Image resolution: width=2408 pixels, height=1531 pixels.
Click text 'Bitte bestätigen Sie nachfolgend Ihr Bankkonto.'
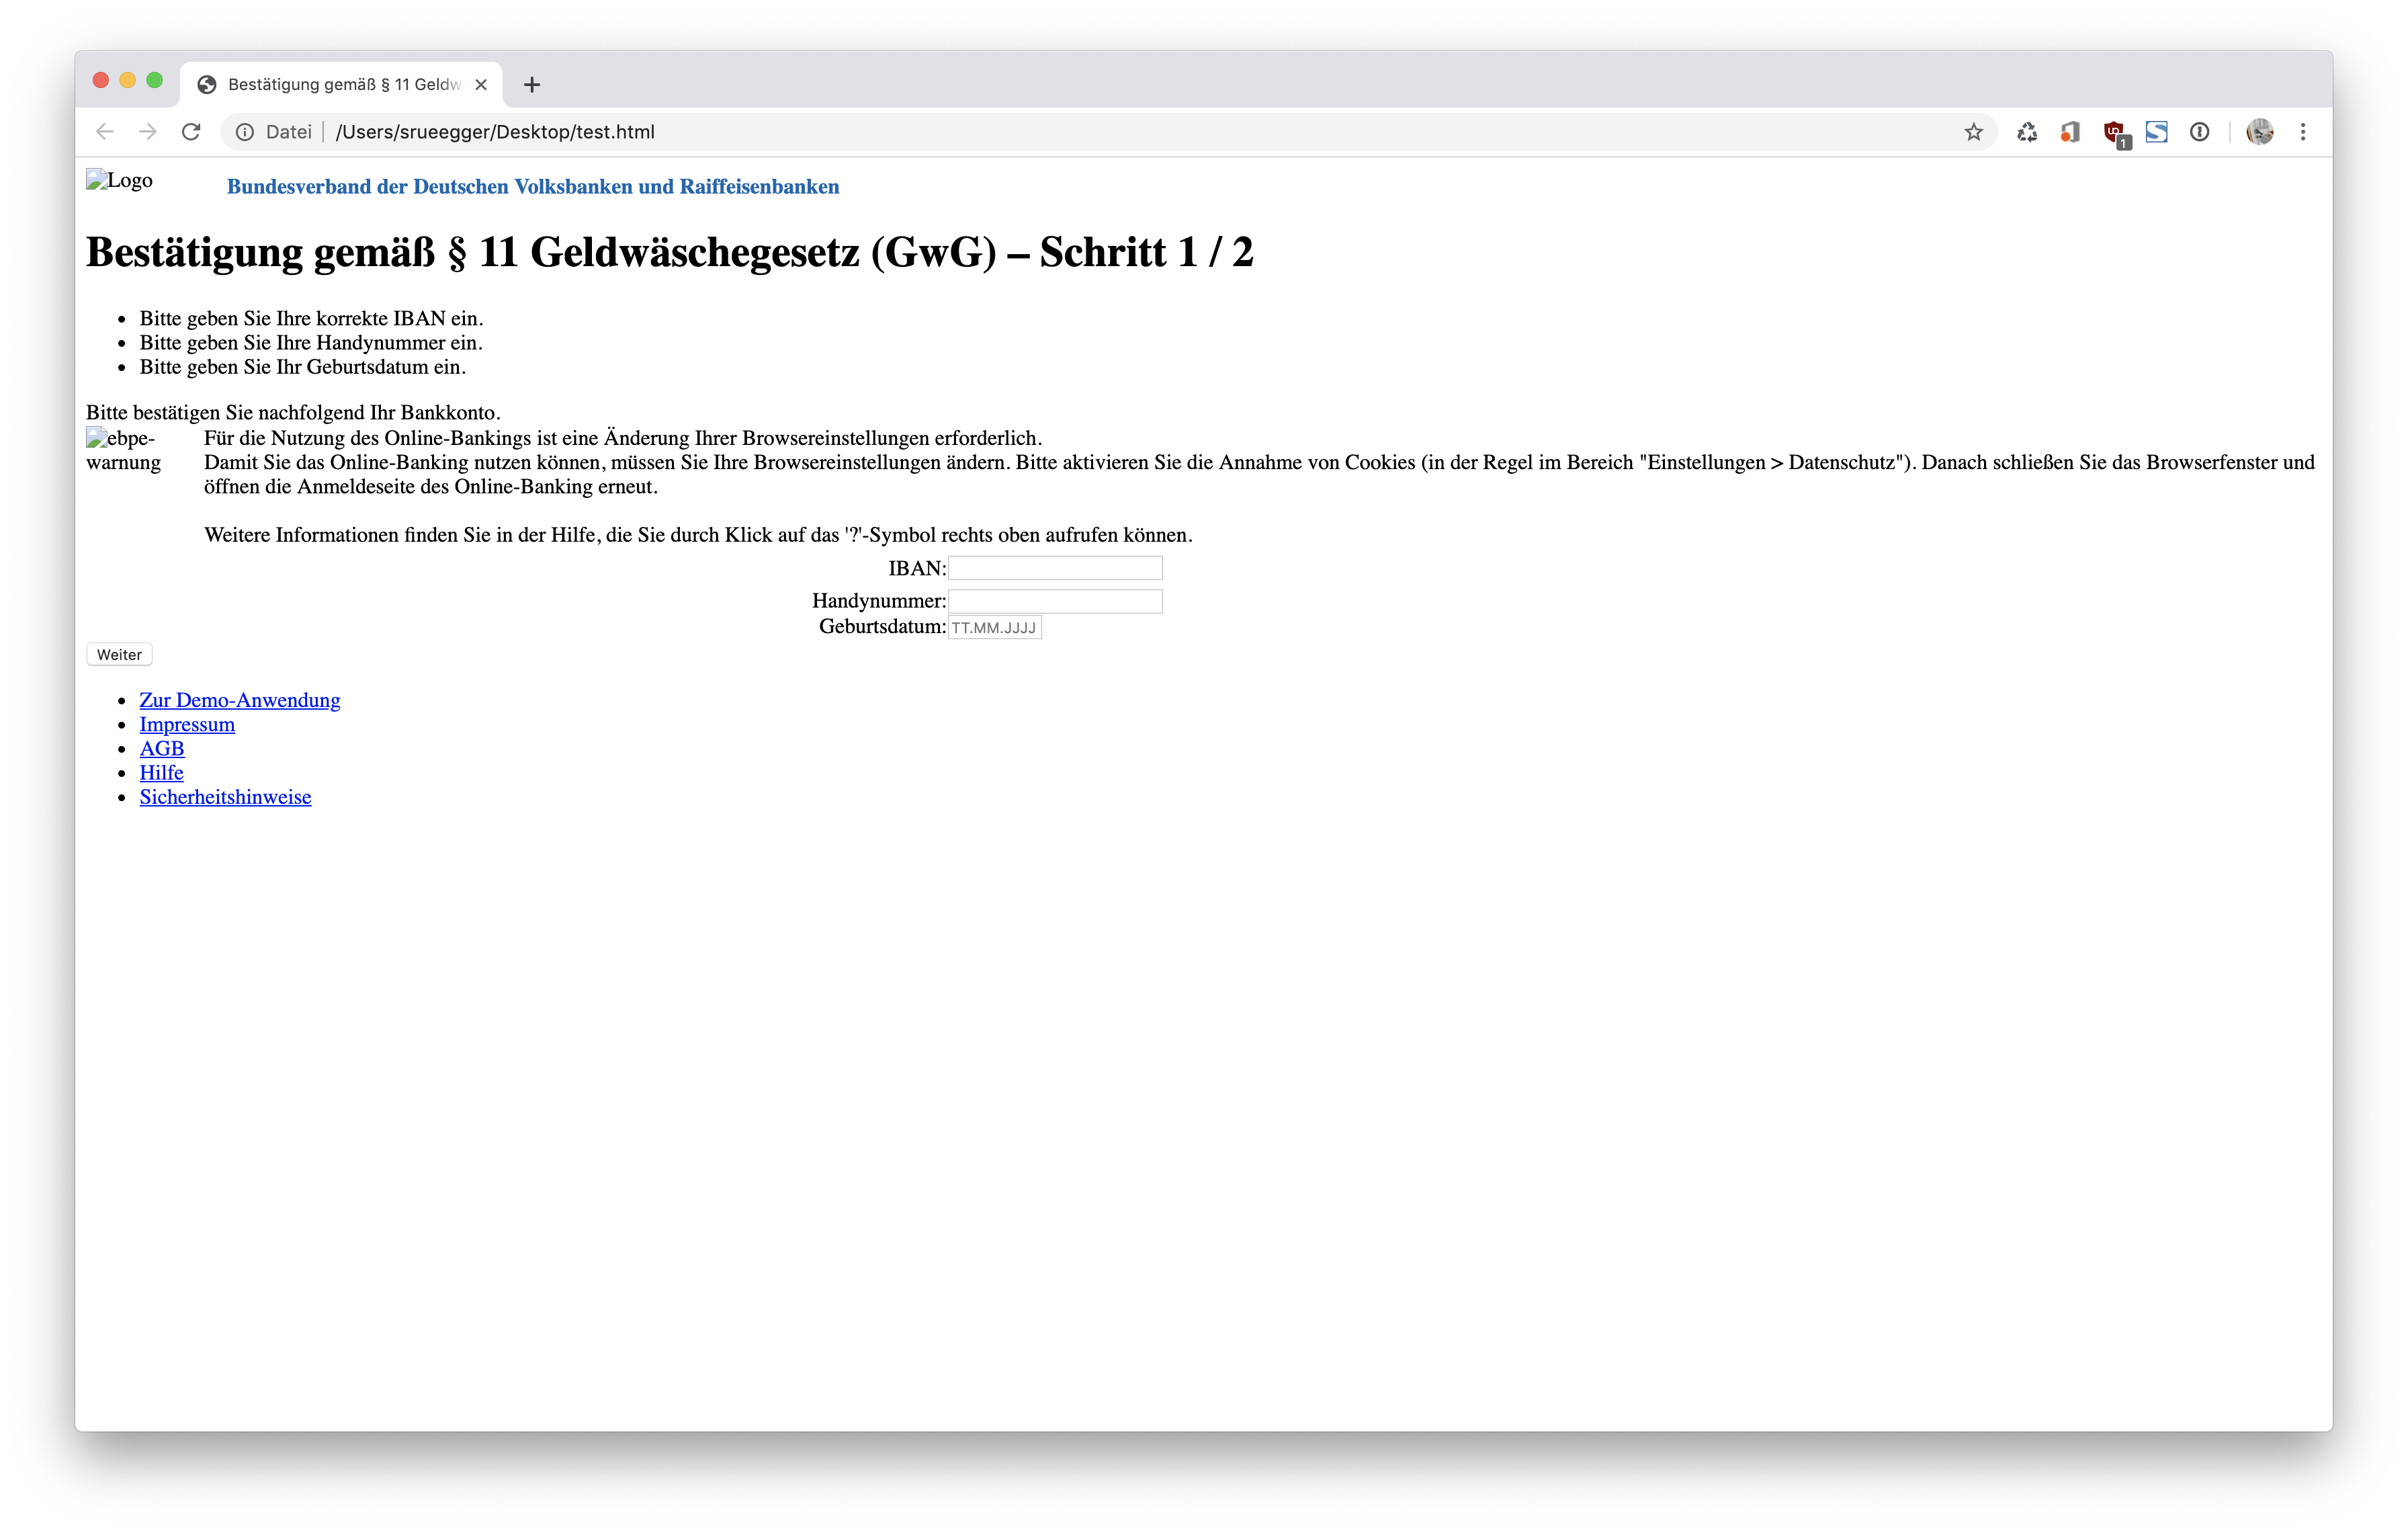[x=293, y=412]
